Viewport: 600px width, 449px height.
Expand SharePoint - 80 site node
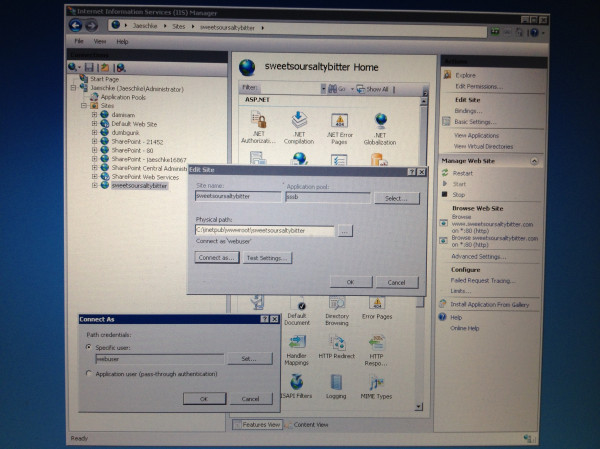pyautogui.click(x=94, y=150)
